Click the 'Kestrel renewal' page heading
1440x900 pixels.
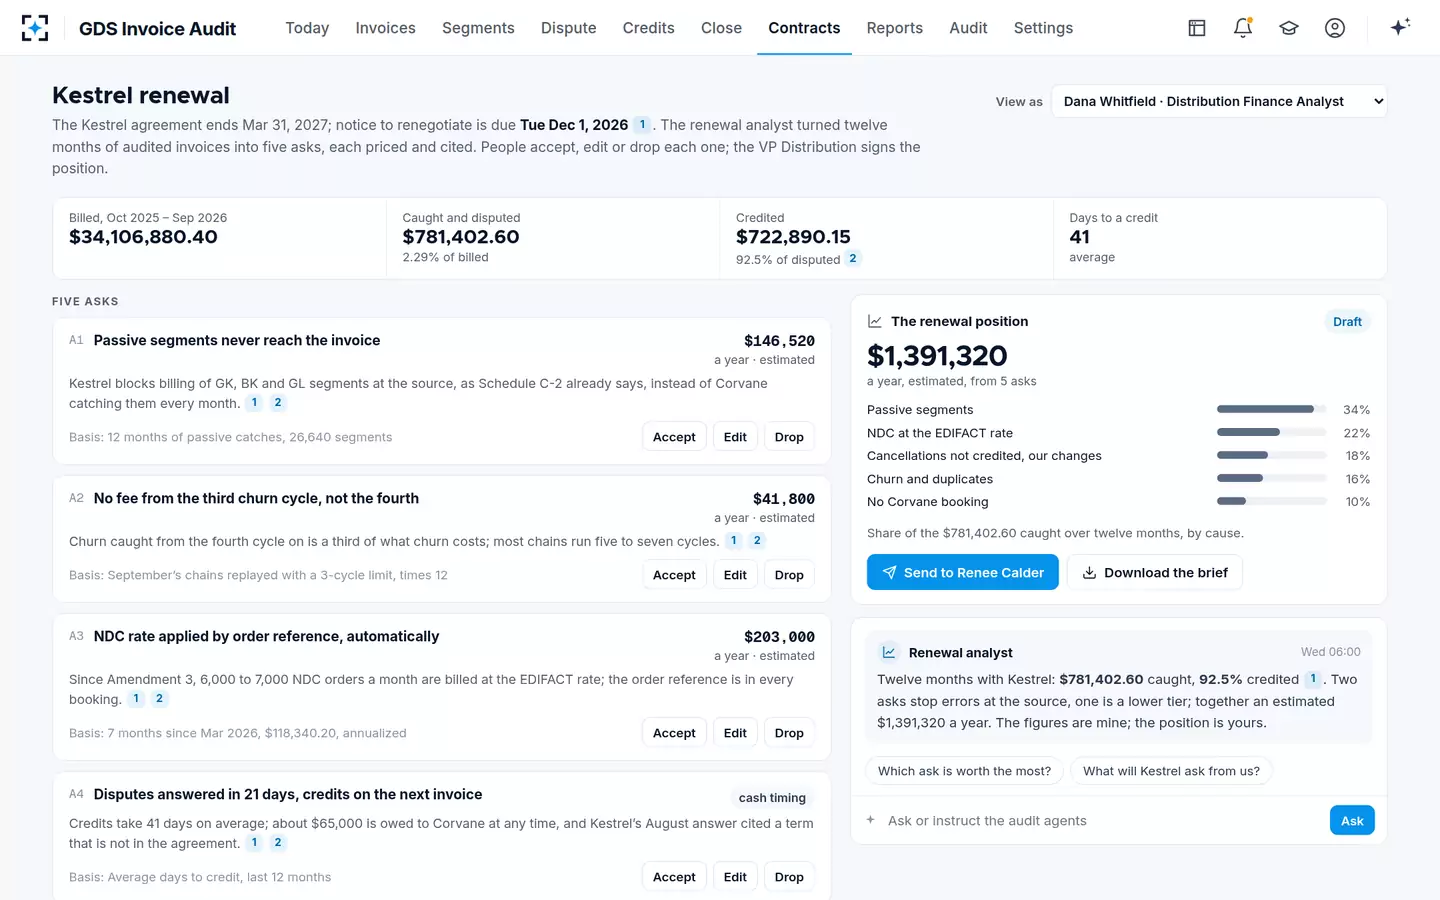click(141, 95)
